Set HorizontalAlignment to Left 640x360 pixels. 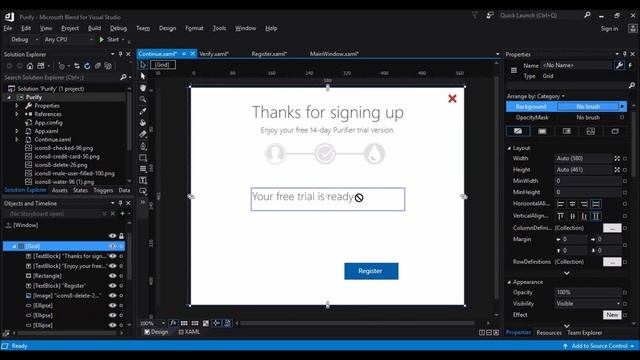pyautogui.click(x=561, y=204)
